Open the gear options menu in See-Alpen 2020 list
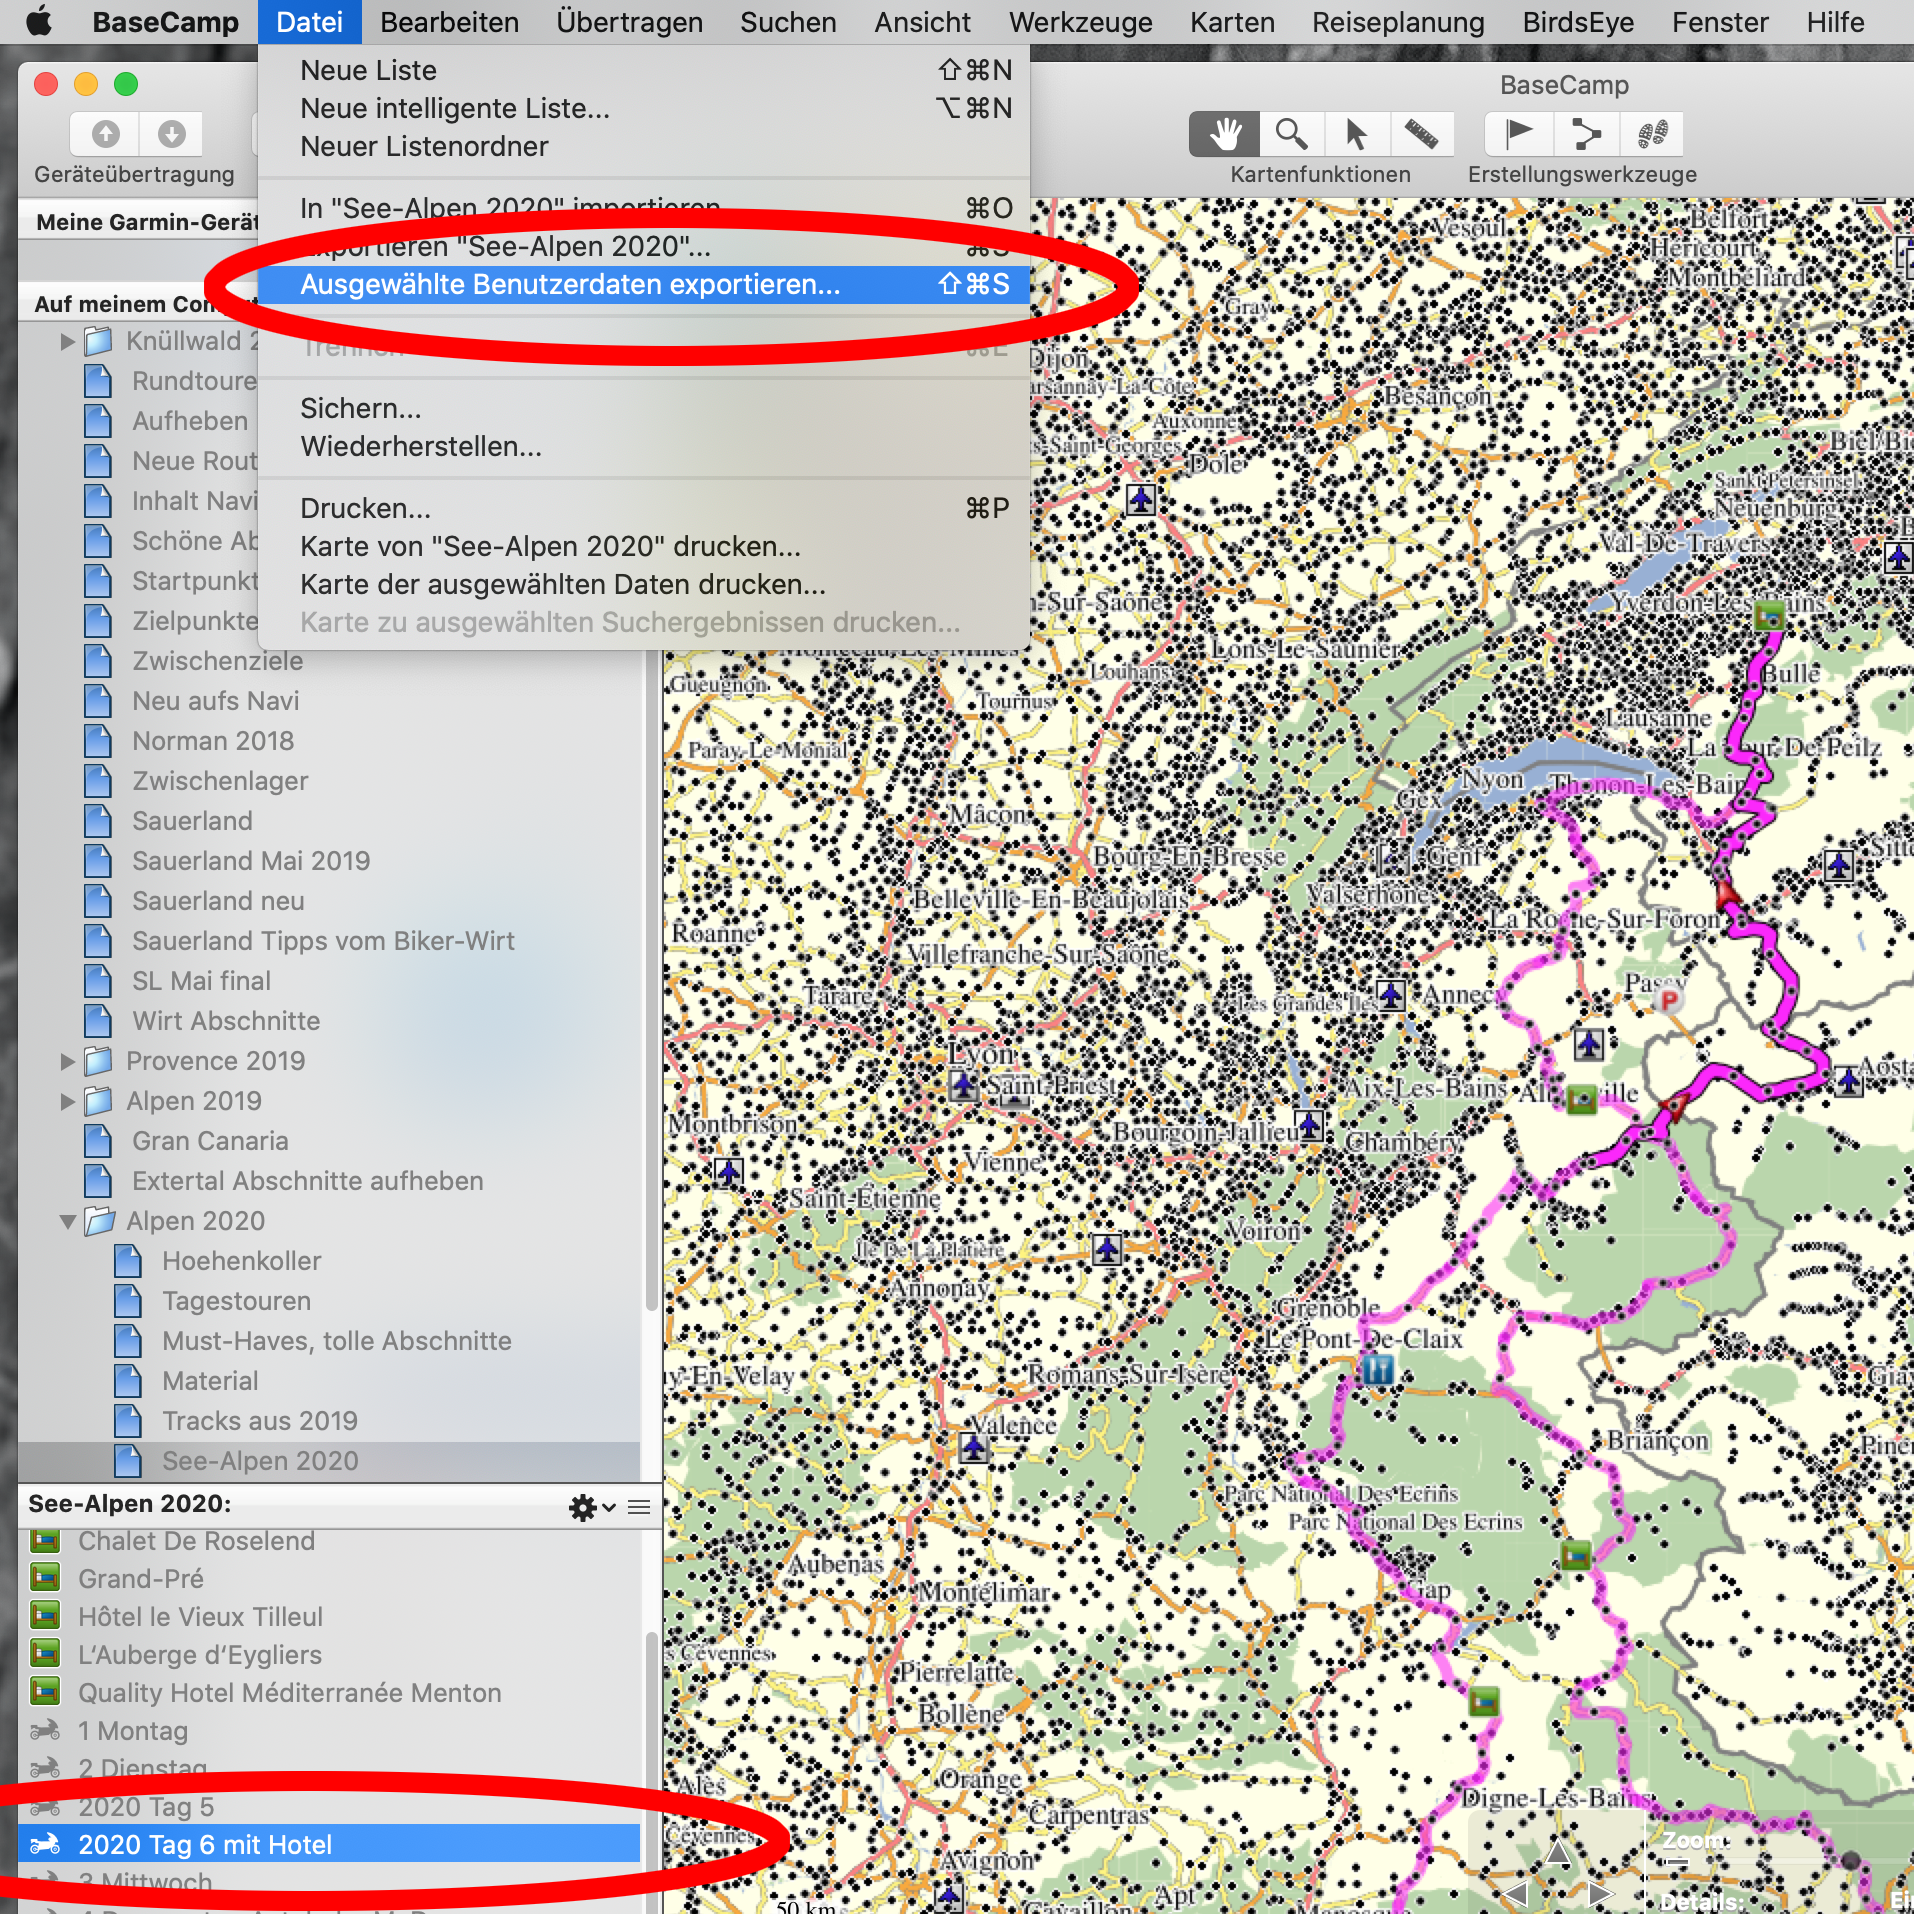Image resolution: width=1914 pixels, height=1914 pixels. click(x=590, y=1507)
